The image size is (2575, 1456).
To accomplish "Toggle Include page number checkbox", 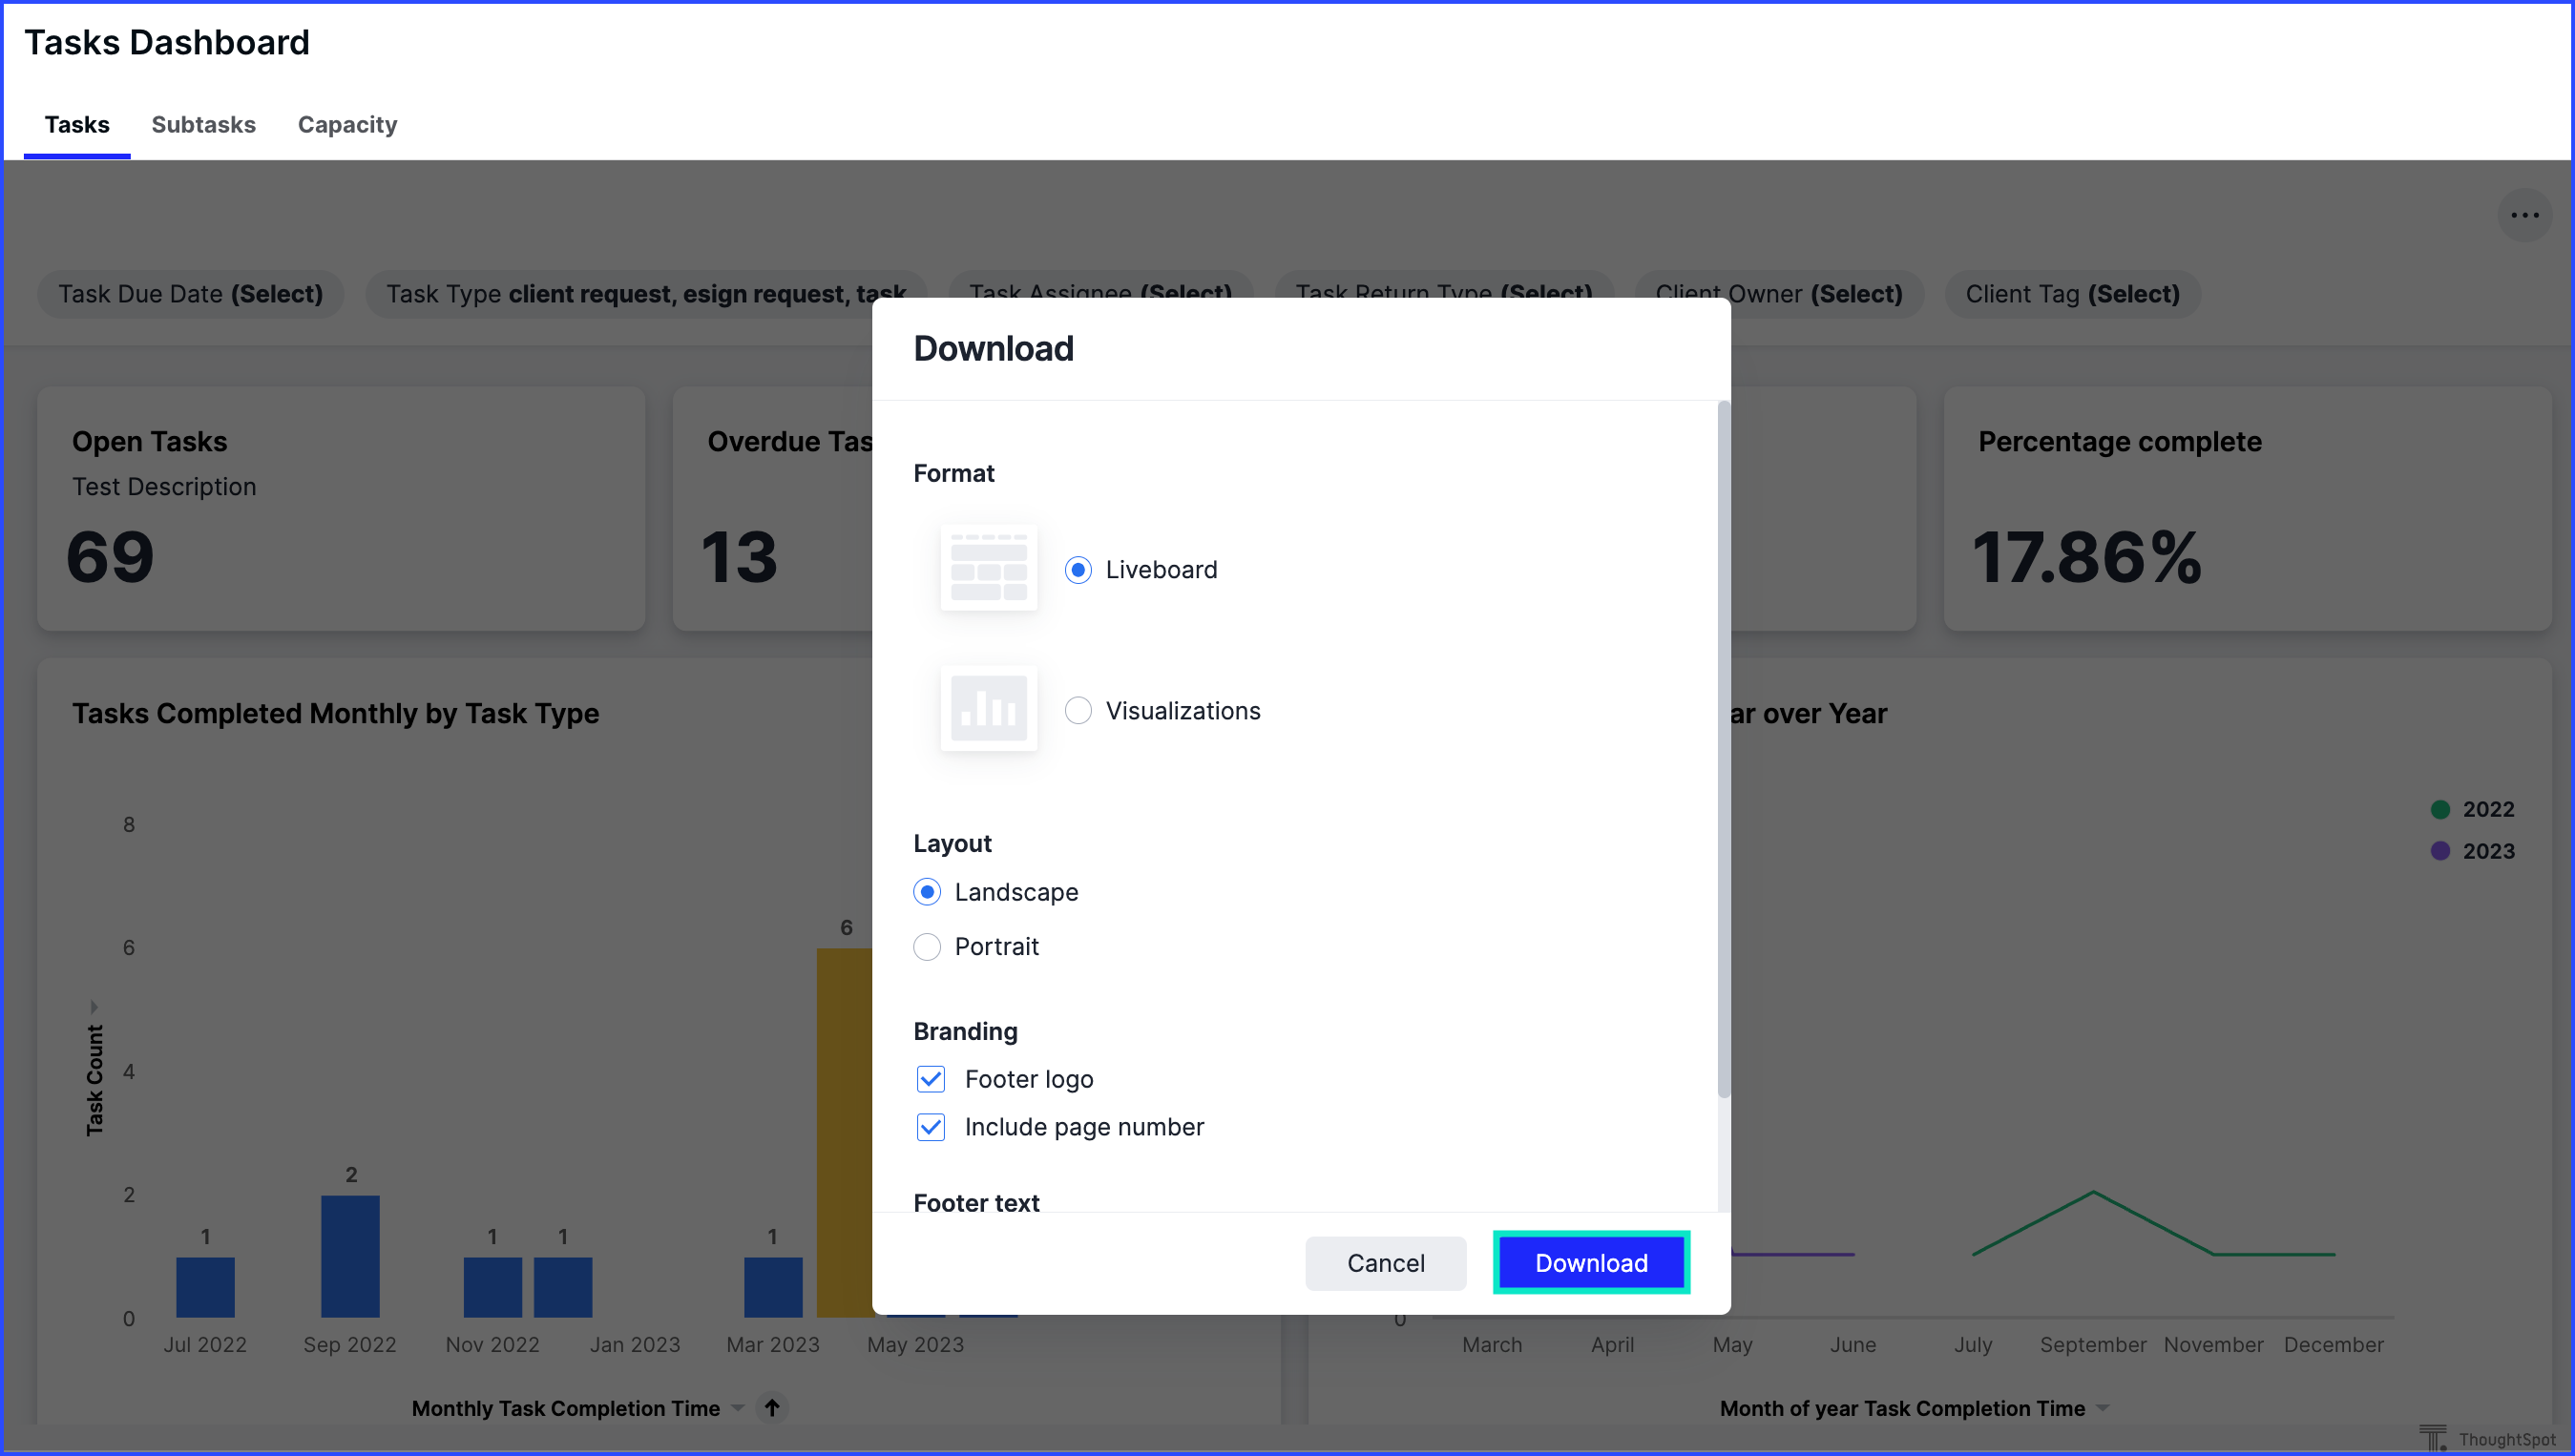I will pos(931,1127).
